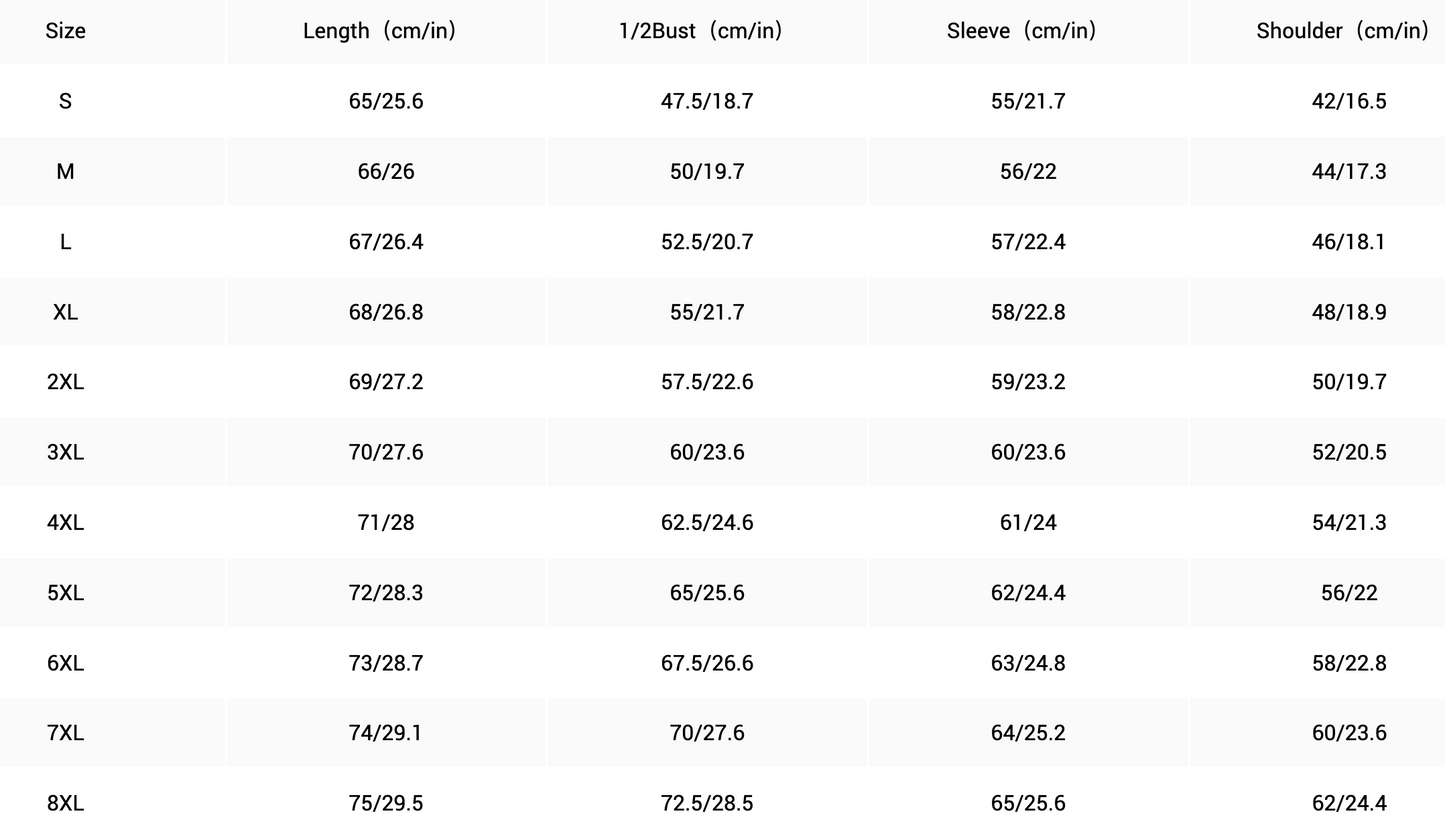The width and height of the screenshot is (1445, 836).
Task: Click the Size column header
Action: (x=65, y=31)
